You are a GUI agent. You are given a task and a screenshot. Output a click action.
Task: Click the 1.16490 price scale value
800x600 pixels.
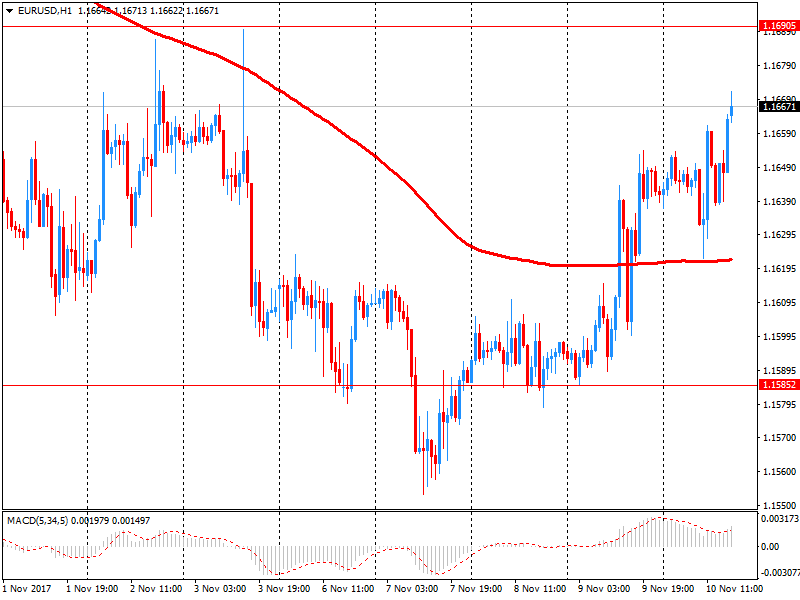(779, 167)
